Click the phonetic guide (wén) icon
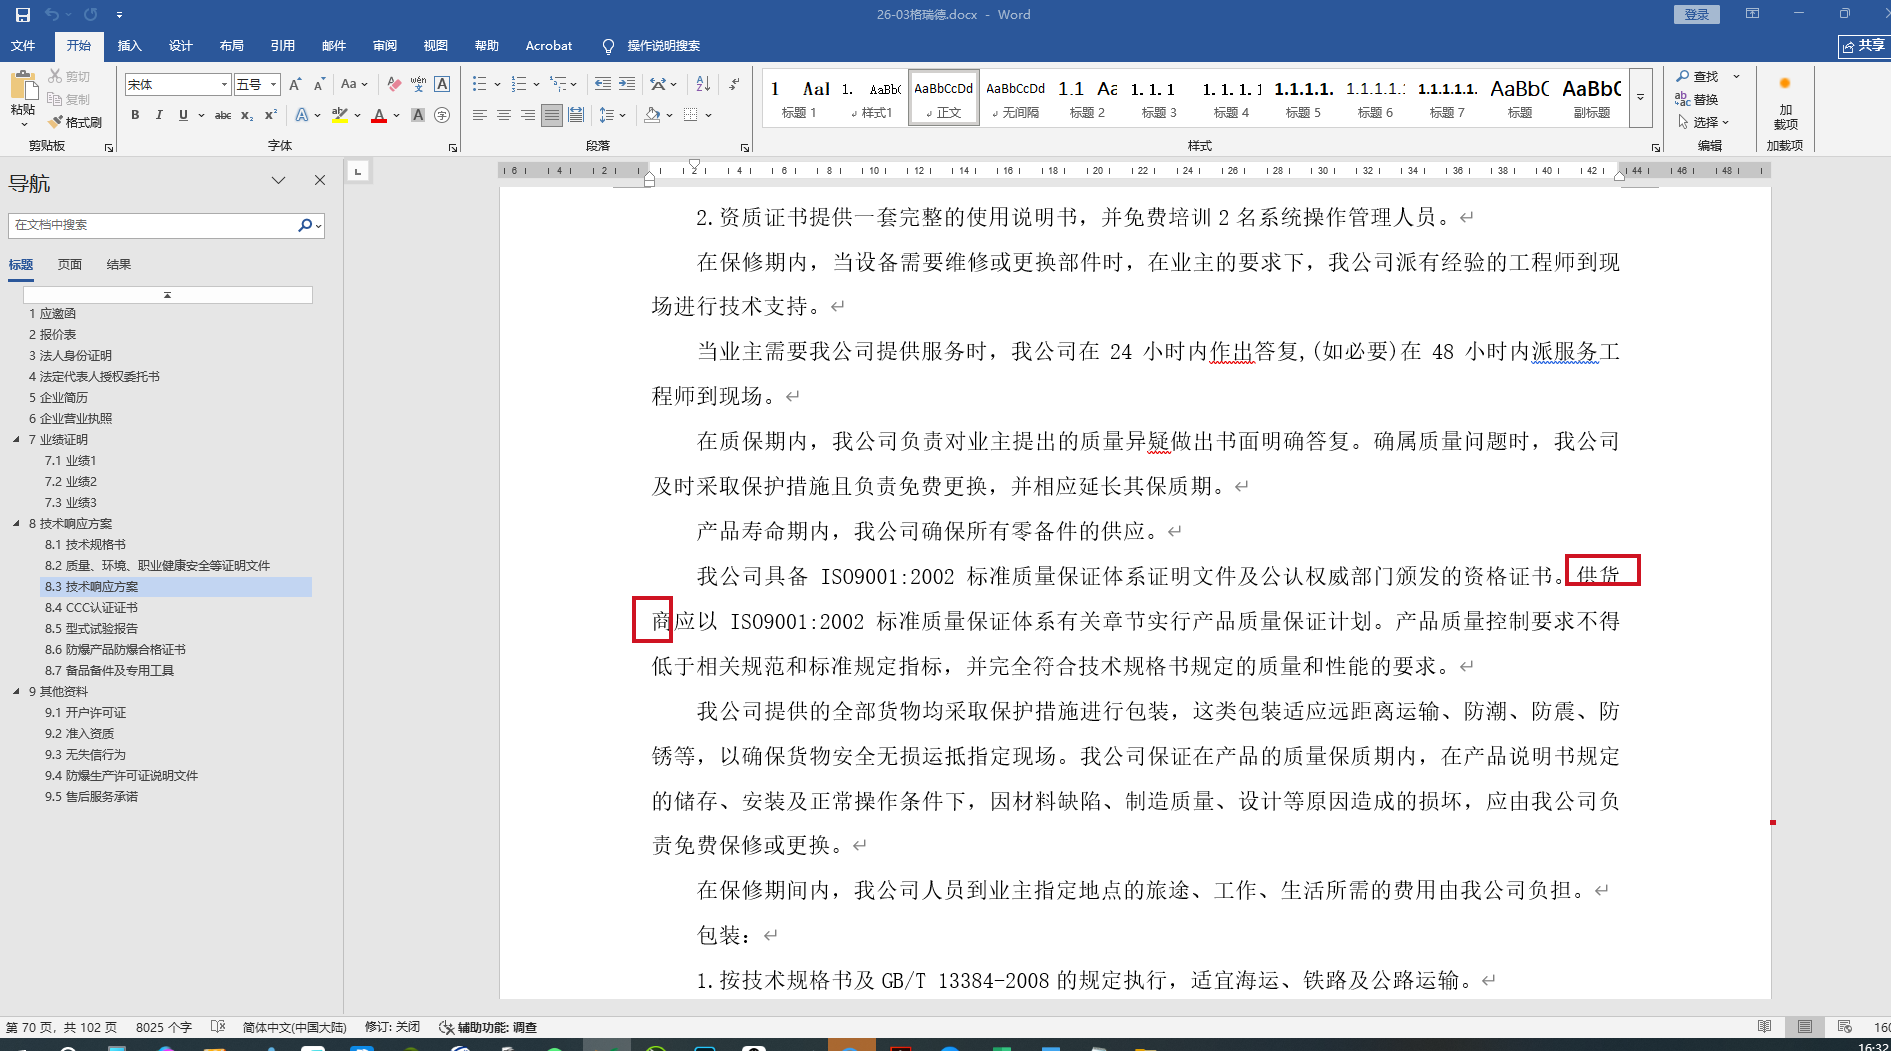1891x1051 pixels. click(x=418, y=85)
